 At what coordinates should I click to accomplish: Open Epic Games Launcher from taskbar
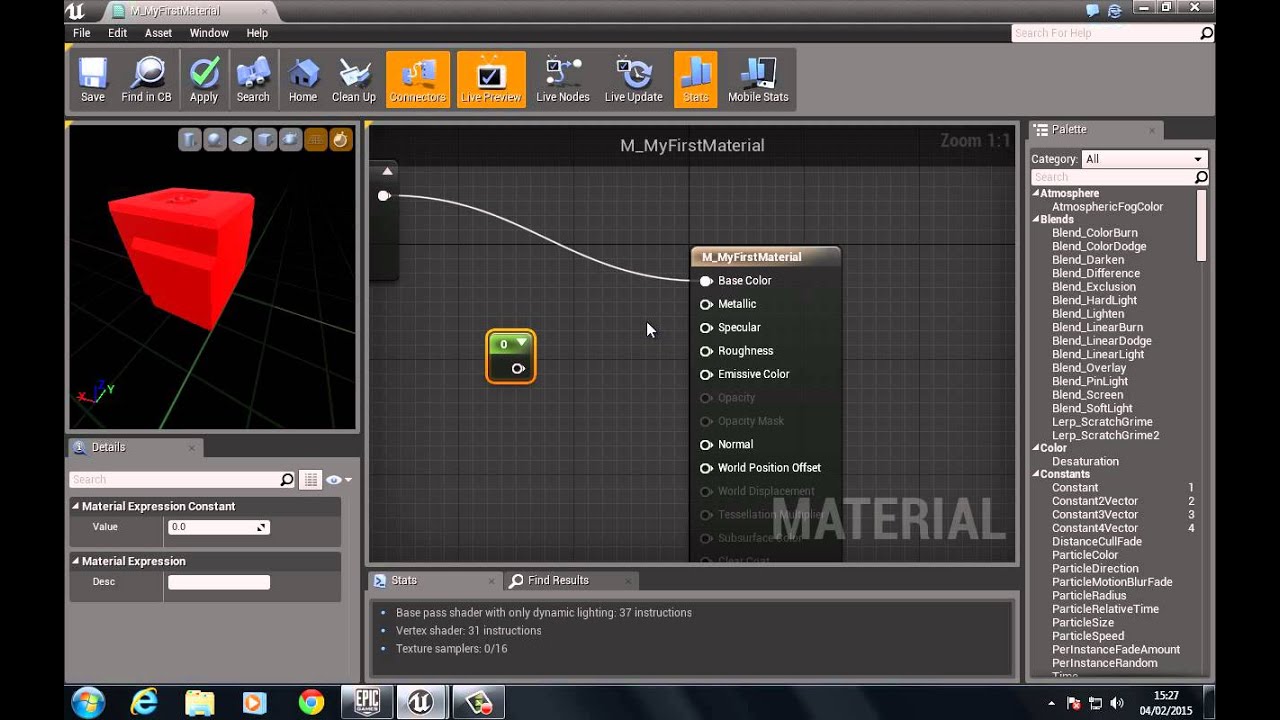point(367,703)
